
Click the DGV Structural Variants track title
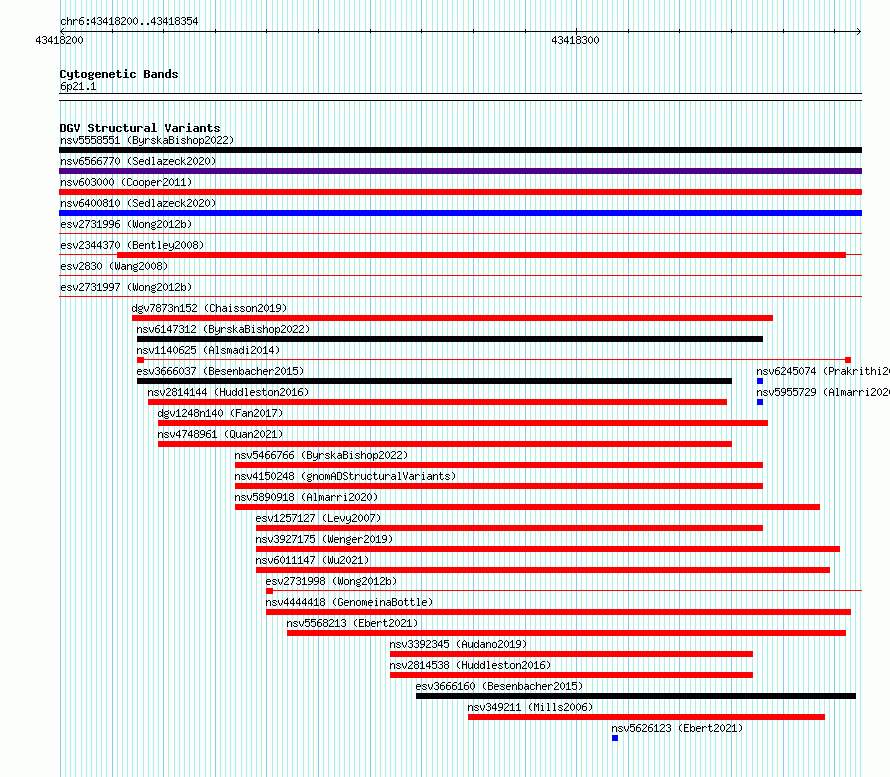click(x=140, y=128)
